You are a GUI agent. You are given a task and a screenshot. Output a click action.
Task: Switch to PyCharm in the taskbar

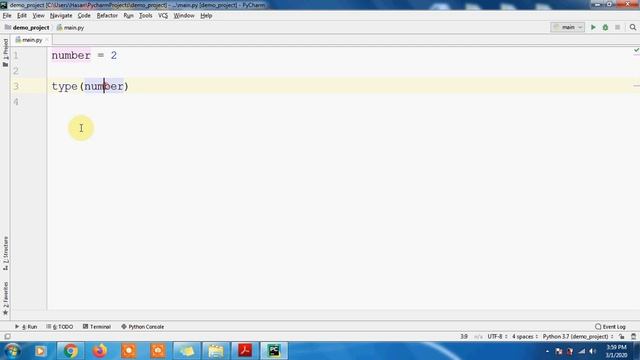pyautogui.click(x=274, y=351)
